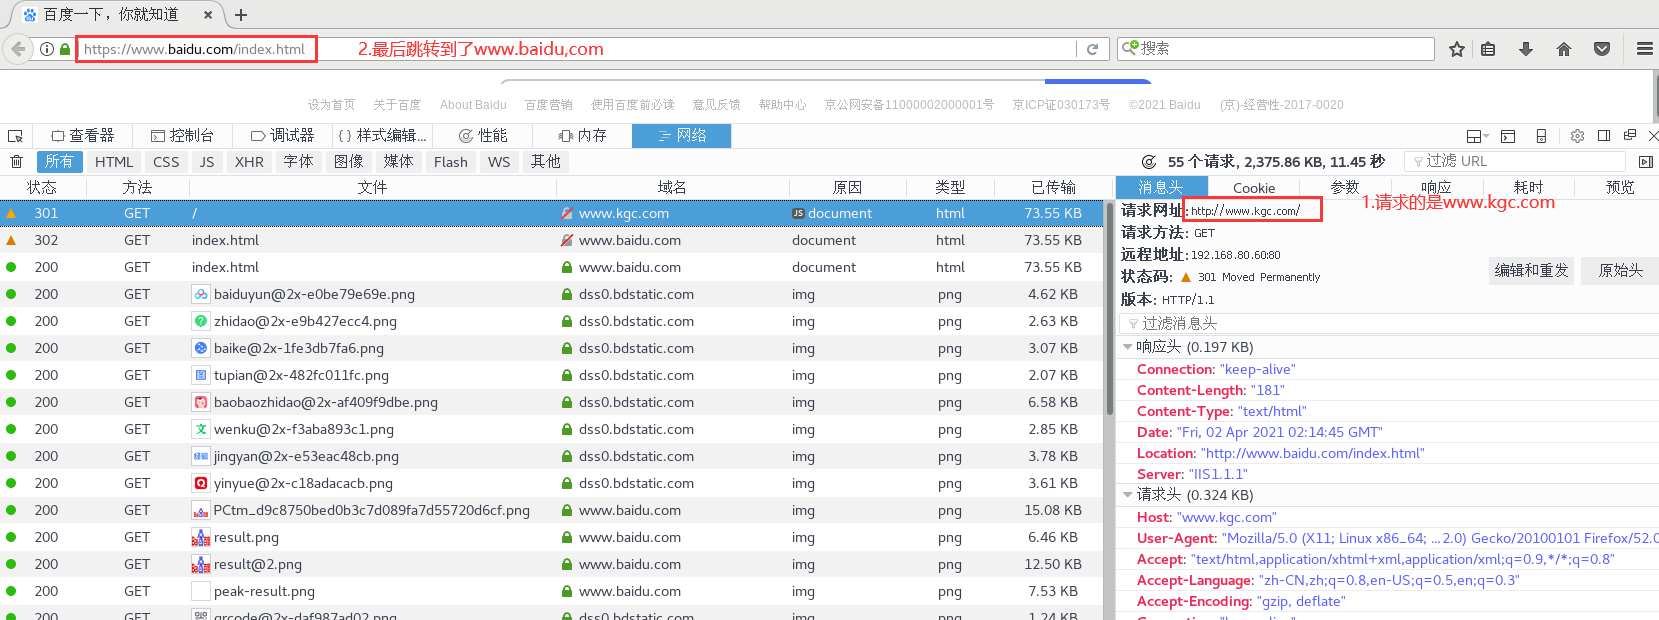
Task: Open the 参数 details tab
Action: (x=1345, y=187)
